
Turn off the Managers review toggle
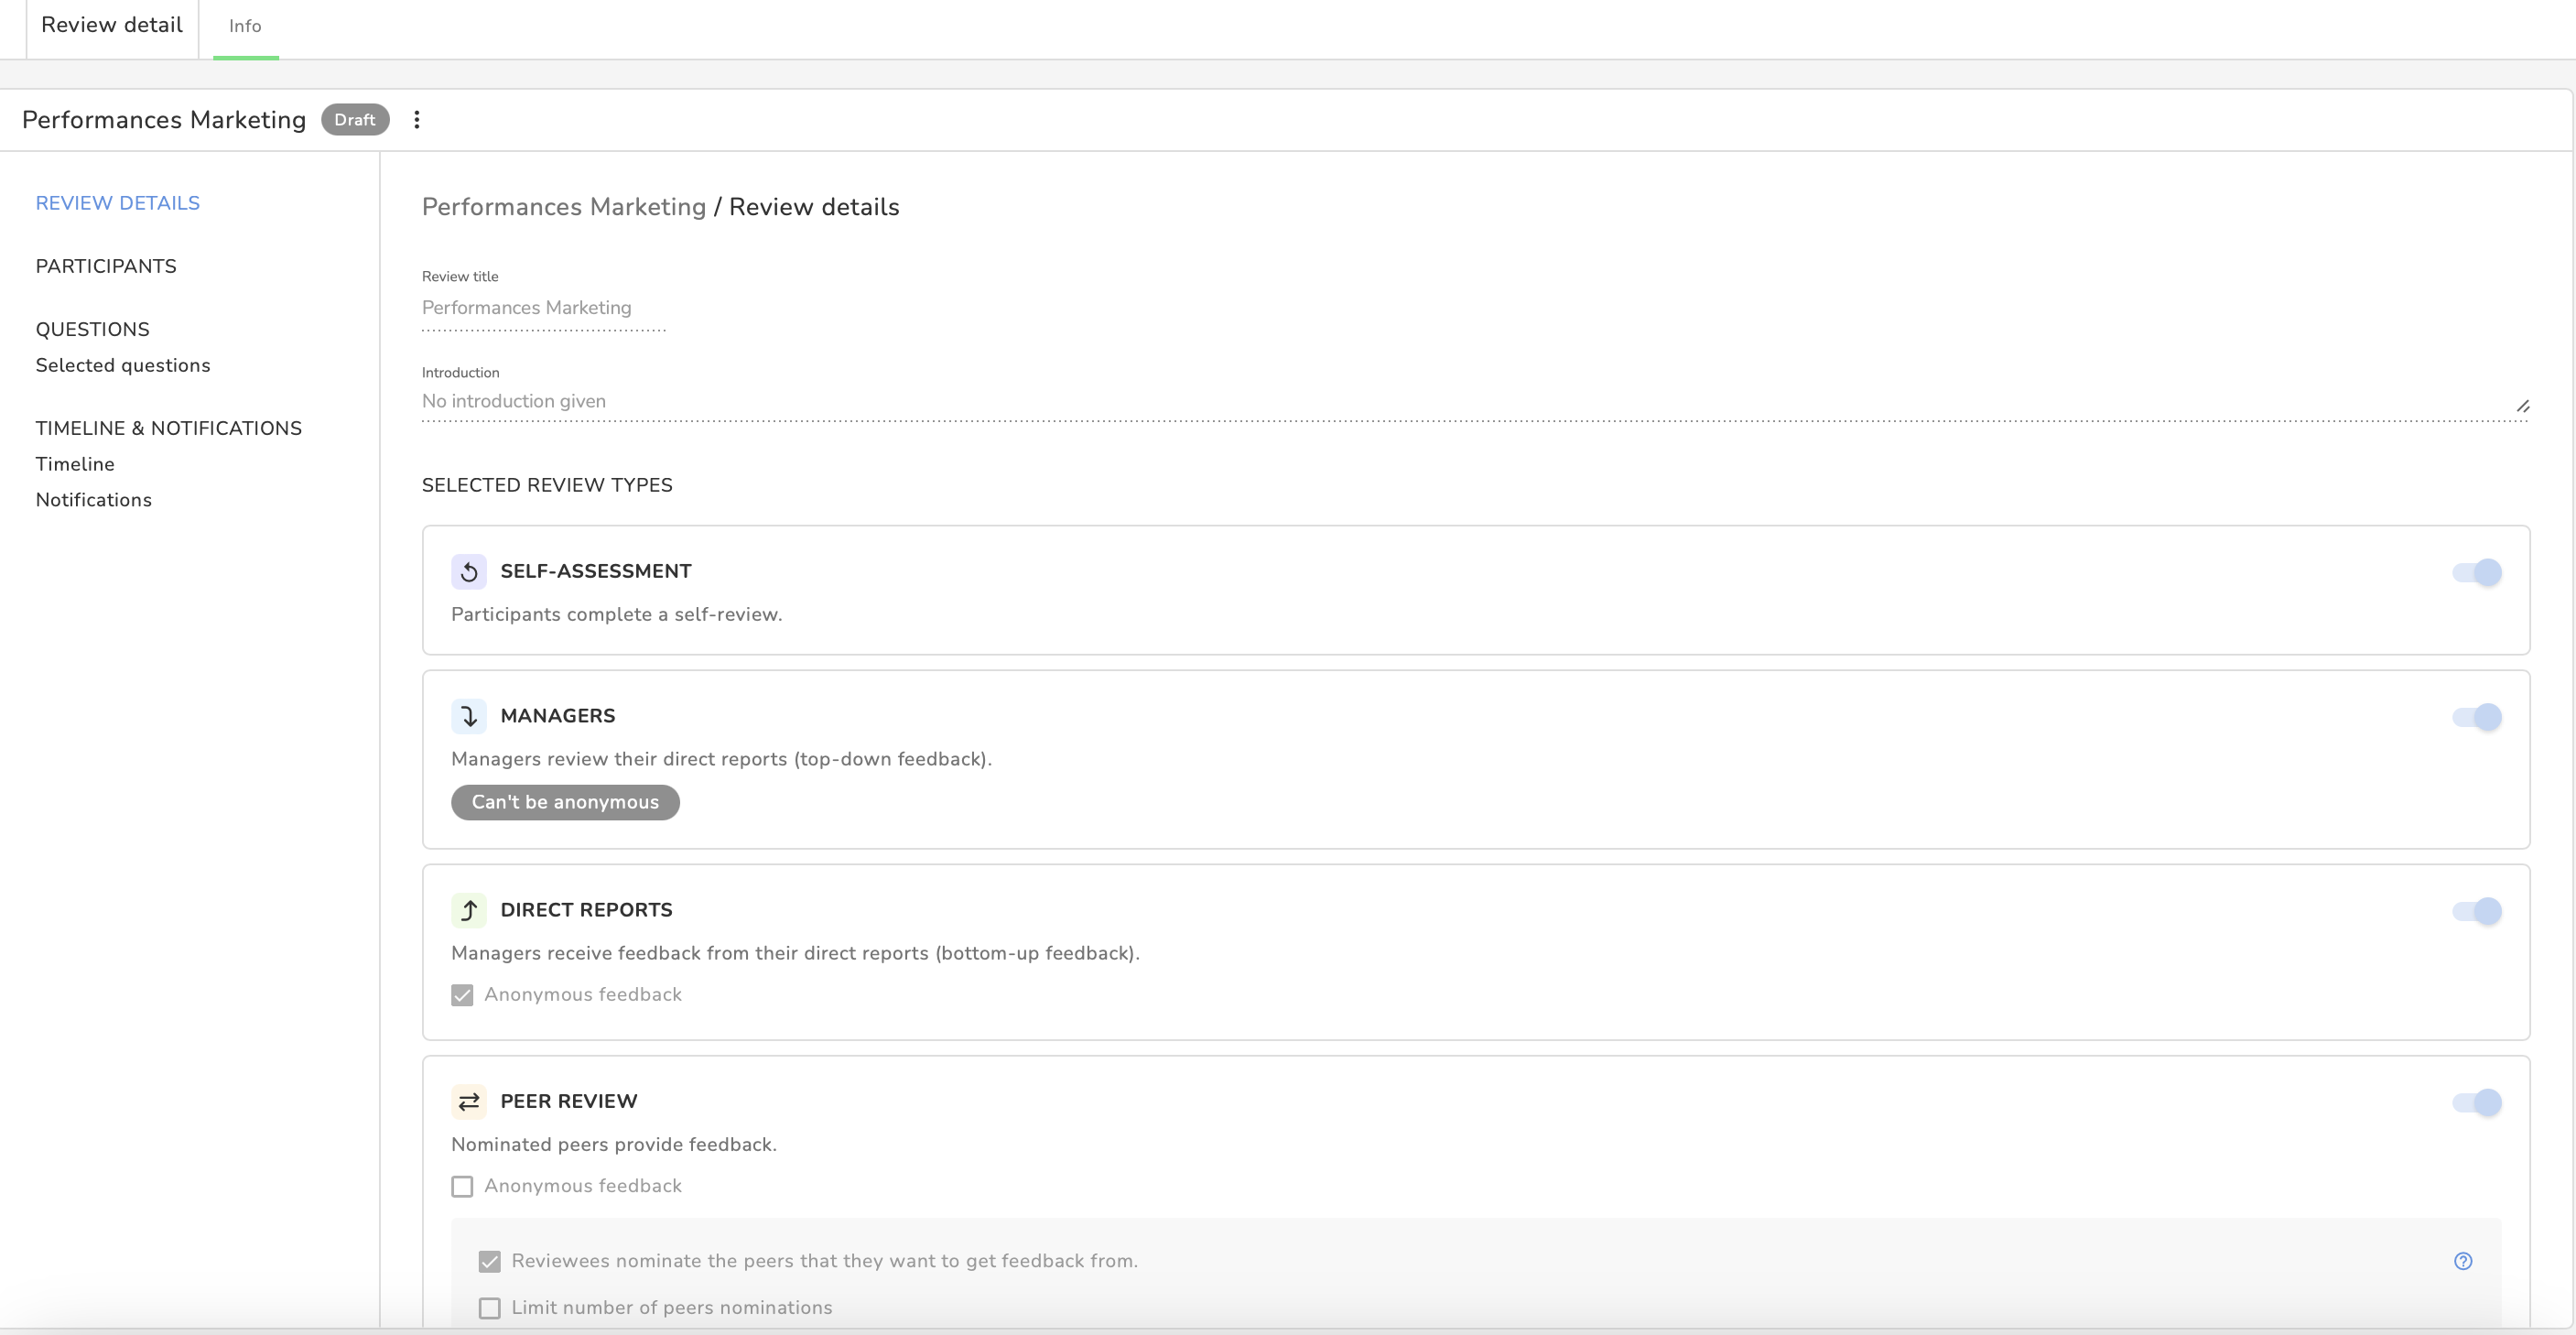tap(2477, 717)
